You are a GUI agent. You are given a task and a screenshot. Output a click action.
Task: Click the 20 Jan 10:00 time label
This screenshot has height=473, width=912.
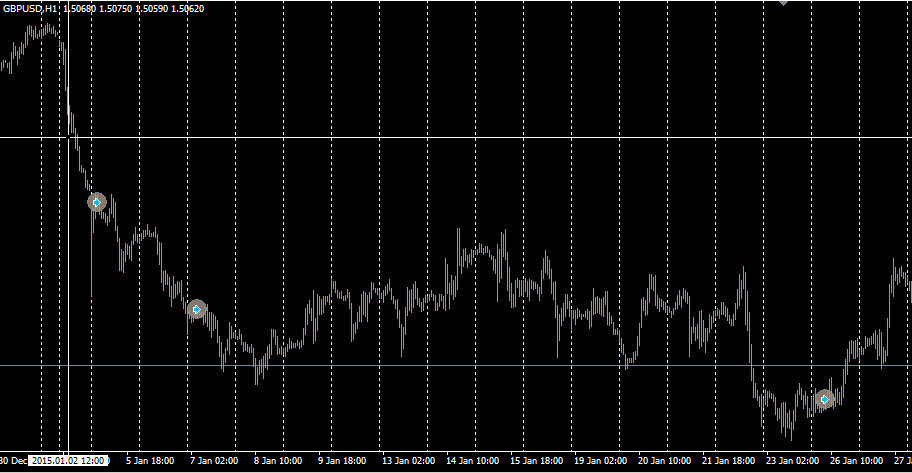664,461
